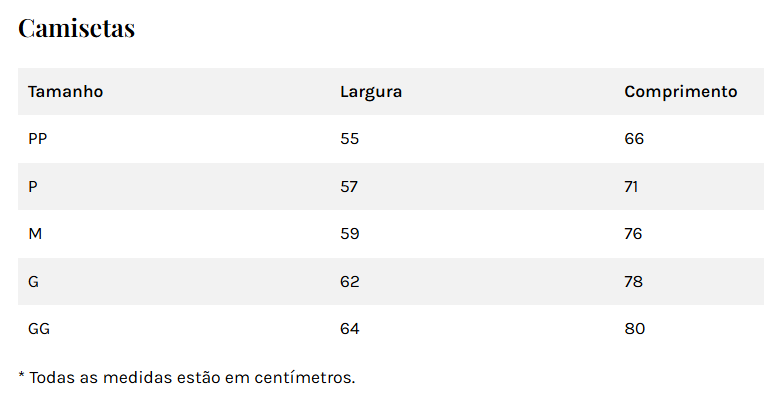Click the G size row label
The height and width of the screenshot is (419, 764).
tap(33, 282)
